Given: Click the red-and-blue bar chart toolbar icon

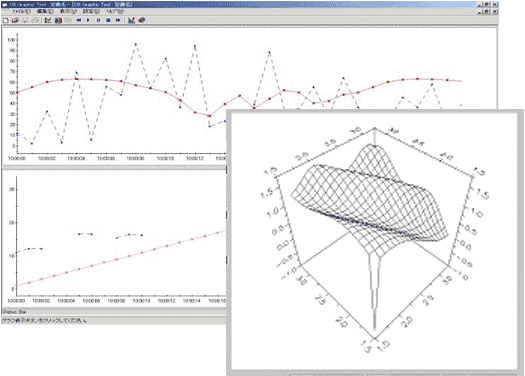Looking at the screenshot, I should (x=58, y=20).
